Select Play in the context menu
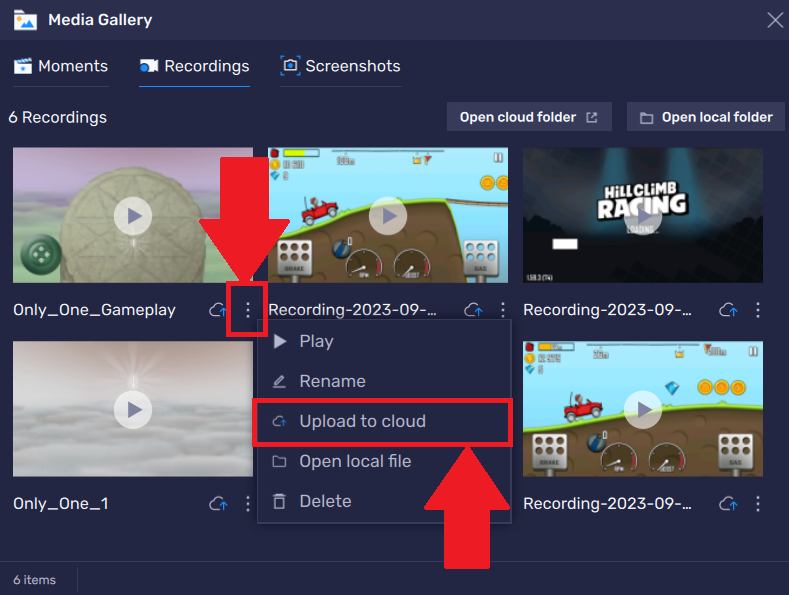 (316, 341)
